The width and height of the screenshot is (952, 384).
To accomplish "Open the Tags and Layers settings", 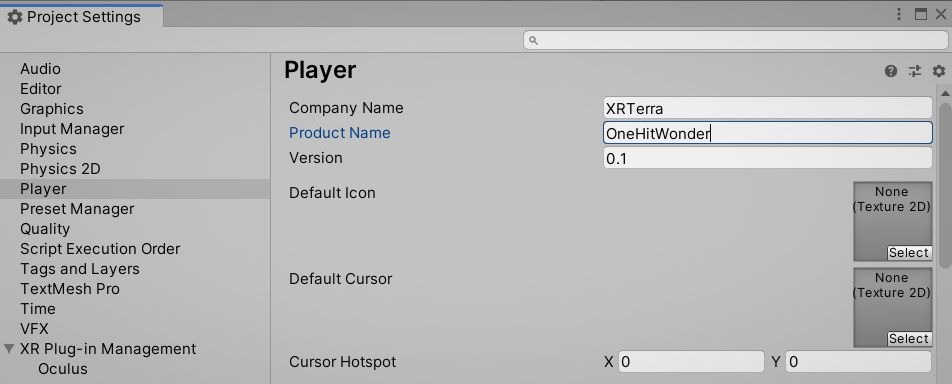I will pos(80,269).
